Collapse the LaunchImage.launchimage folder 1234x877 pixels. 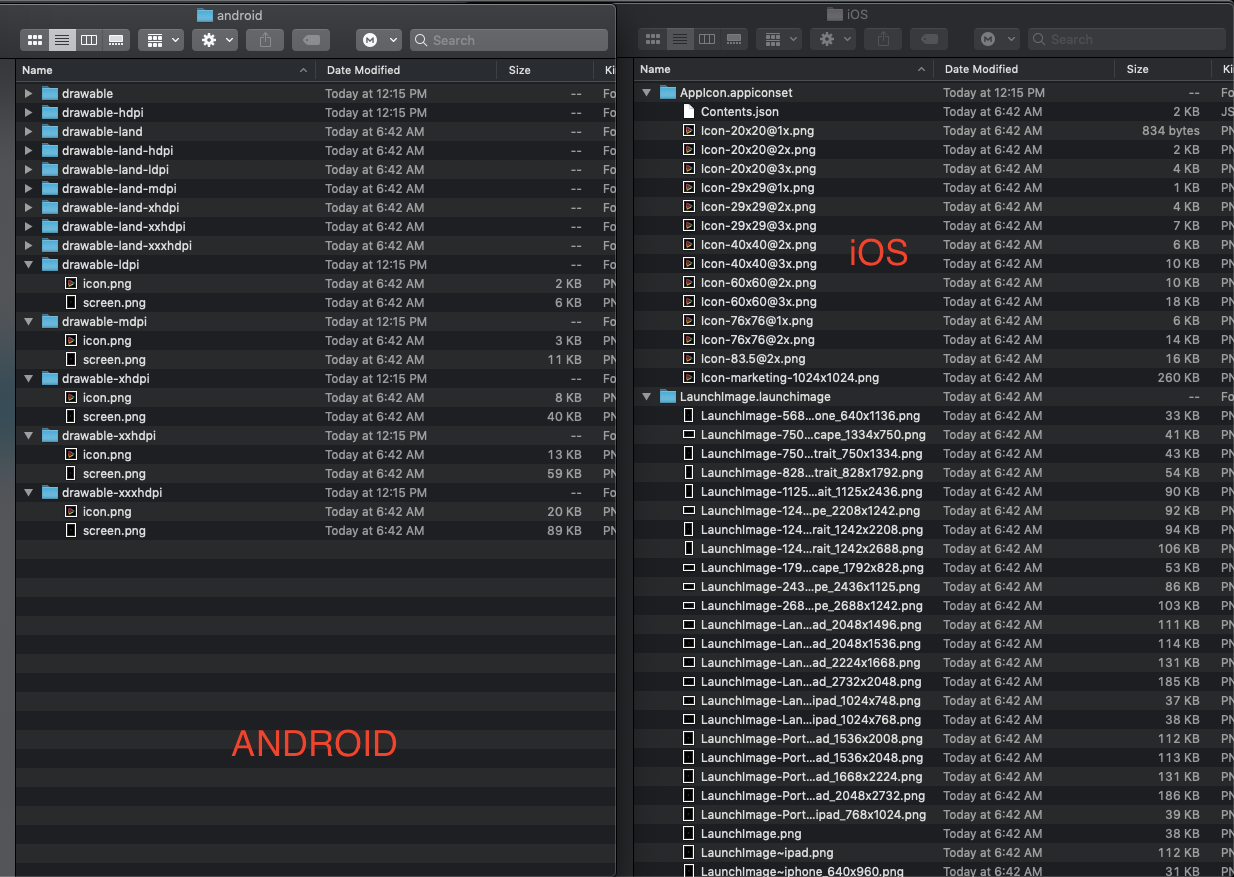click(x=647, y=396)
